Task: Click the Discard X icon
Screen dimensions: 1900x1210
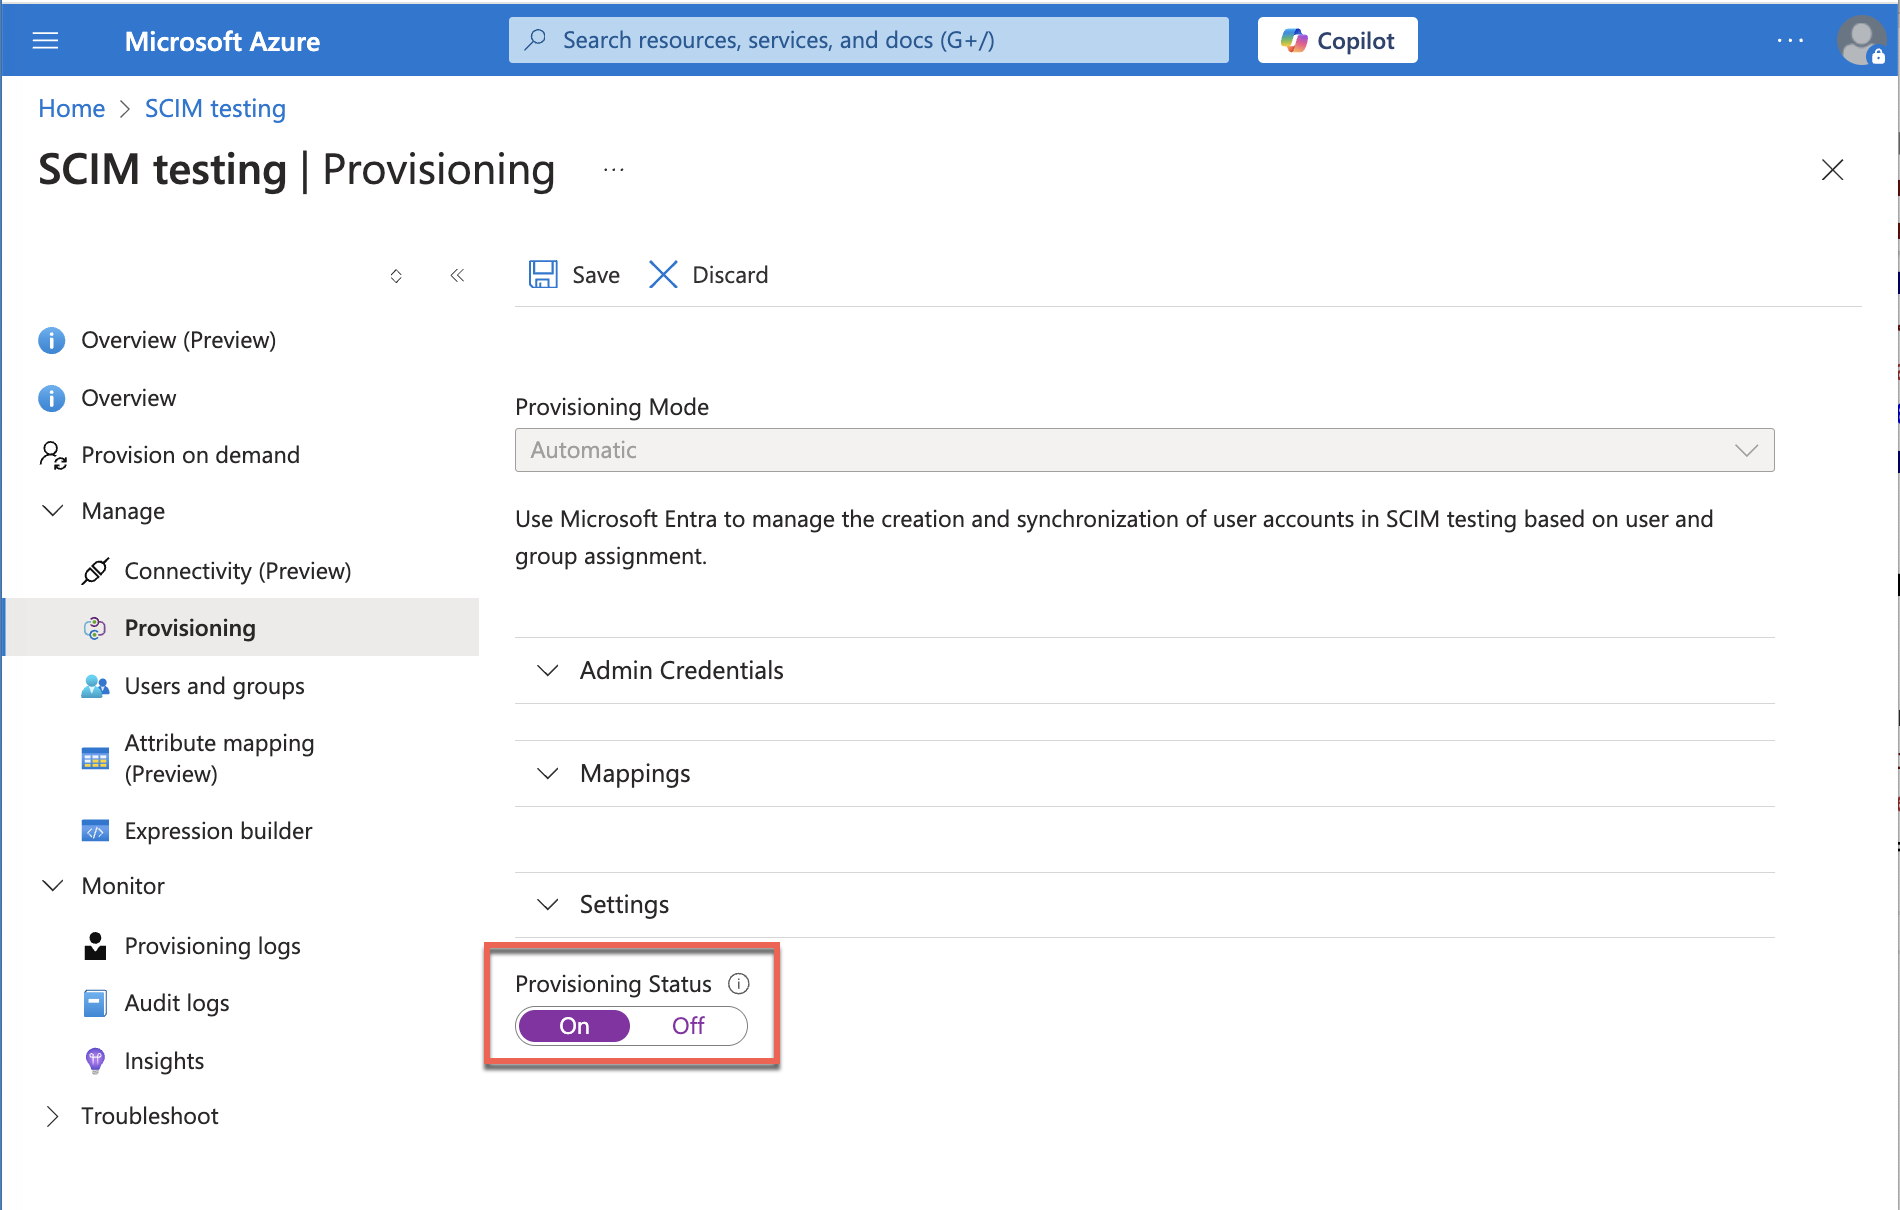Action: point(663,274)
